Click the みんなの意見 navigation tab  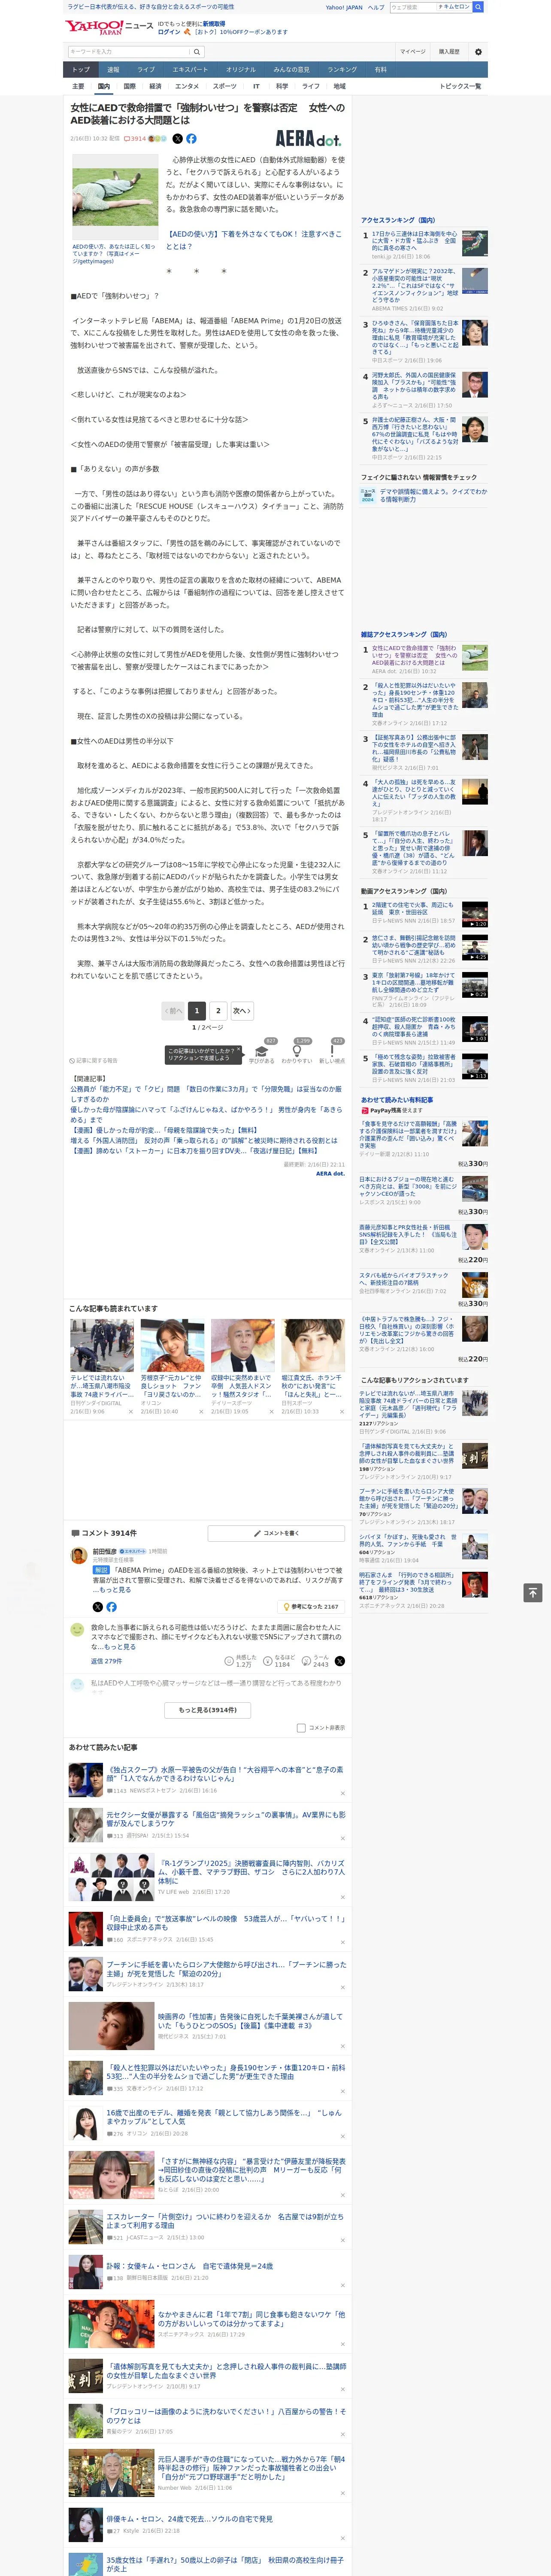click(x=291, y=70)
